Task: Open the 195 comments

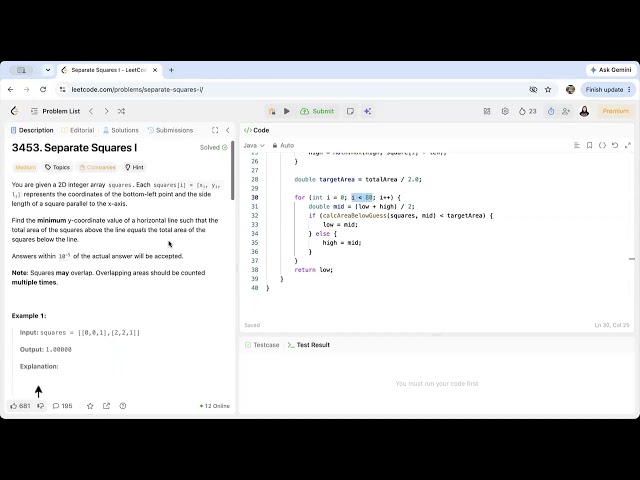Action: click(x=62, y=406)
